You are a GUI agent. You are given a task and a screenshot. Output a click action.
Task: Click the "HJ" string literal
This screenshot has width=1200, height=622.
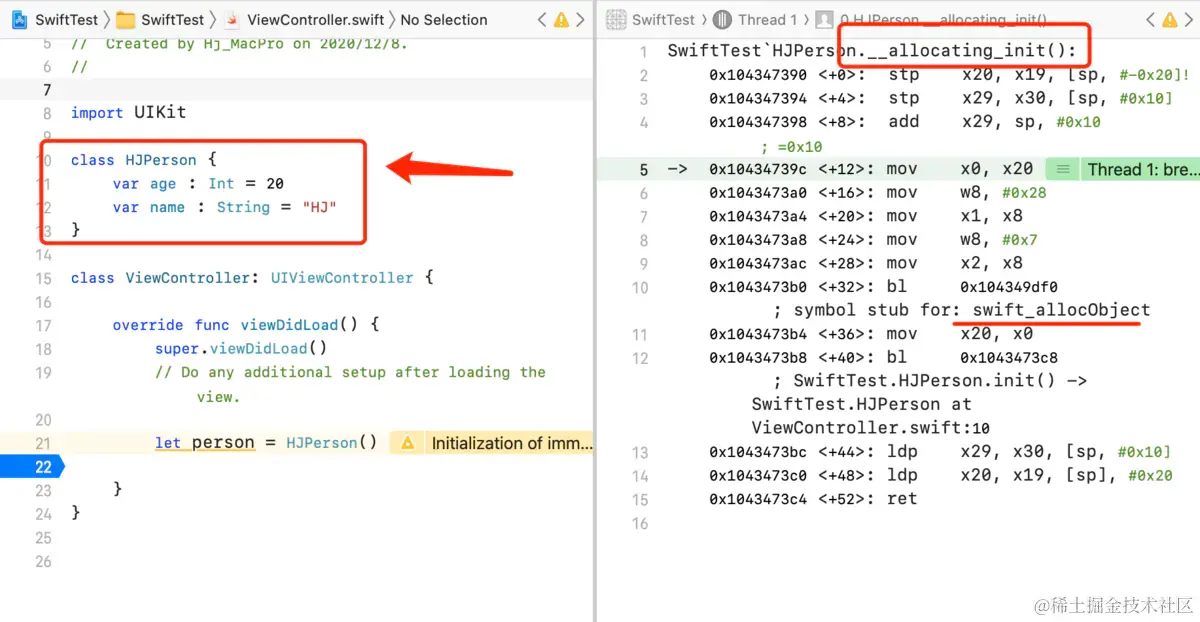319,207
